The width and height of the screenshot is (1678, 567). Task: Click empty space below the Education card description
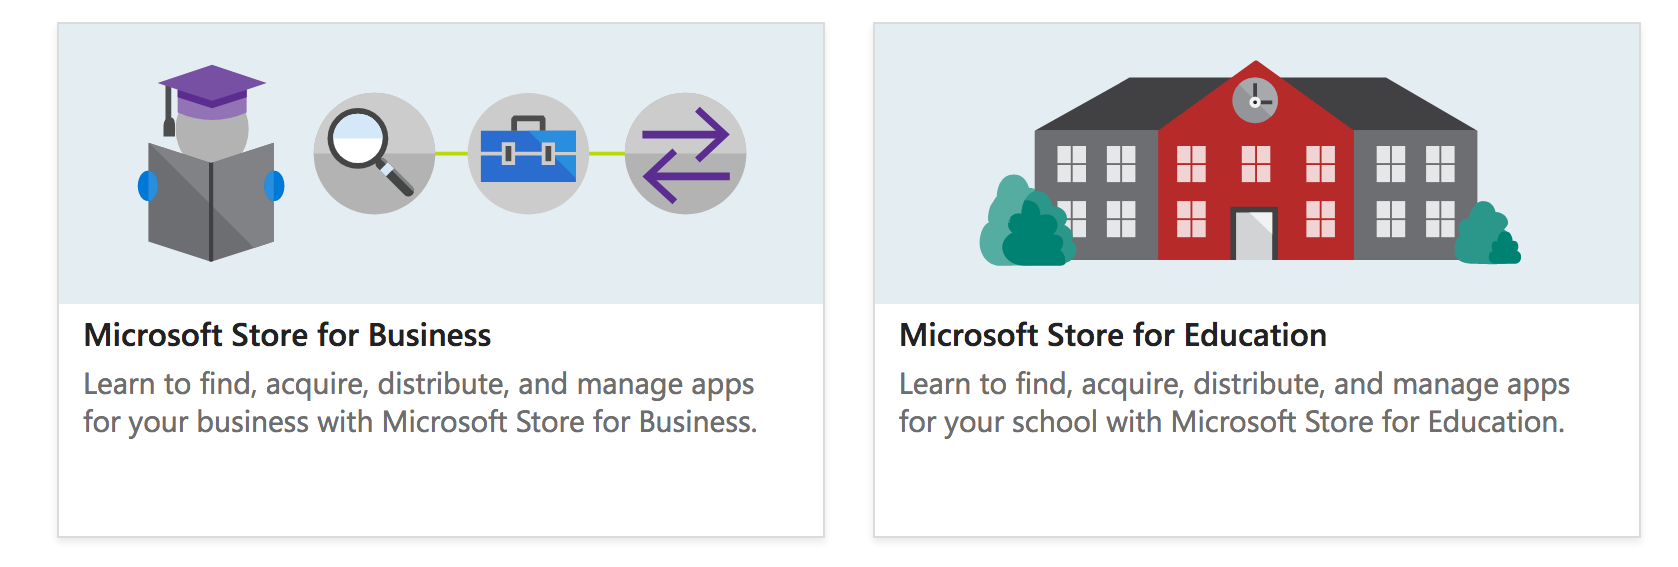click(x=1256, y=490)
